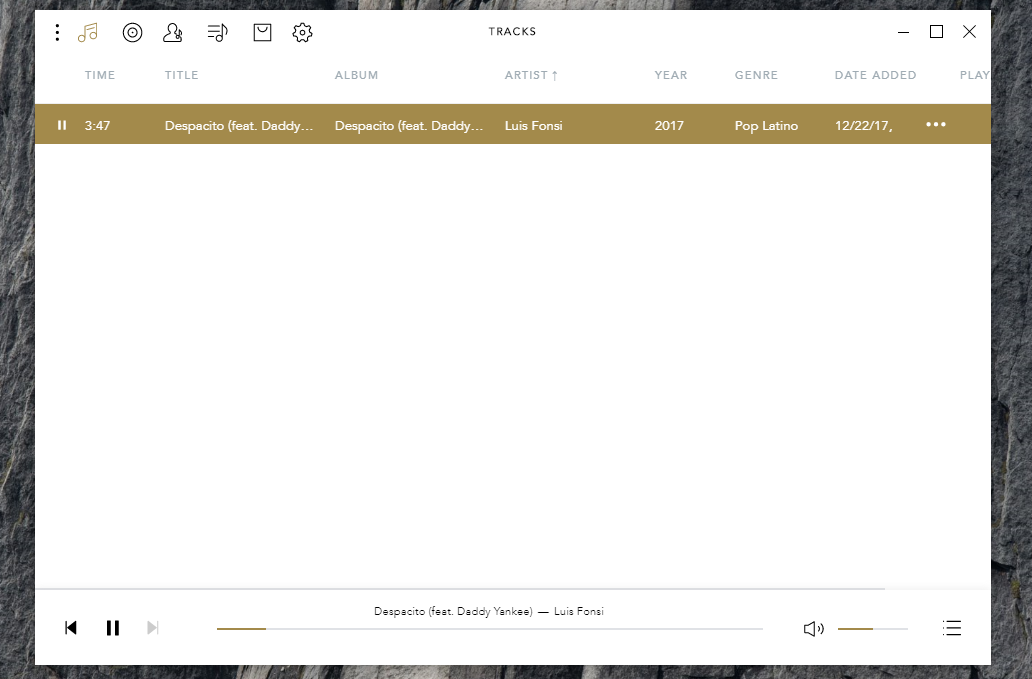Sort tracks by the GENRE column

coord(756,75)
